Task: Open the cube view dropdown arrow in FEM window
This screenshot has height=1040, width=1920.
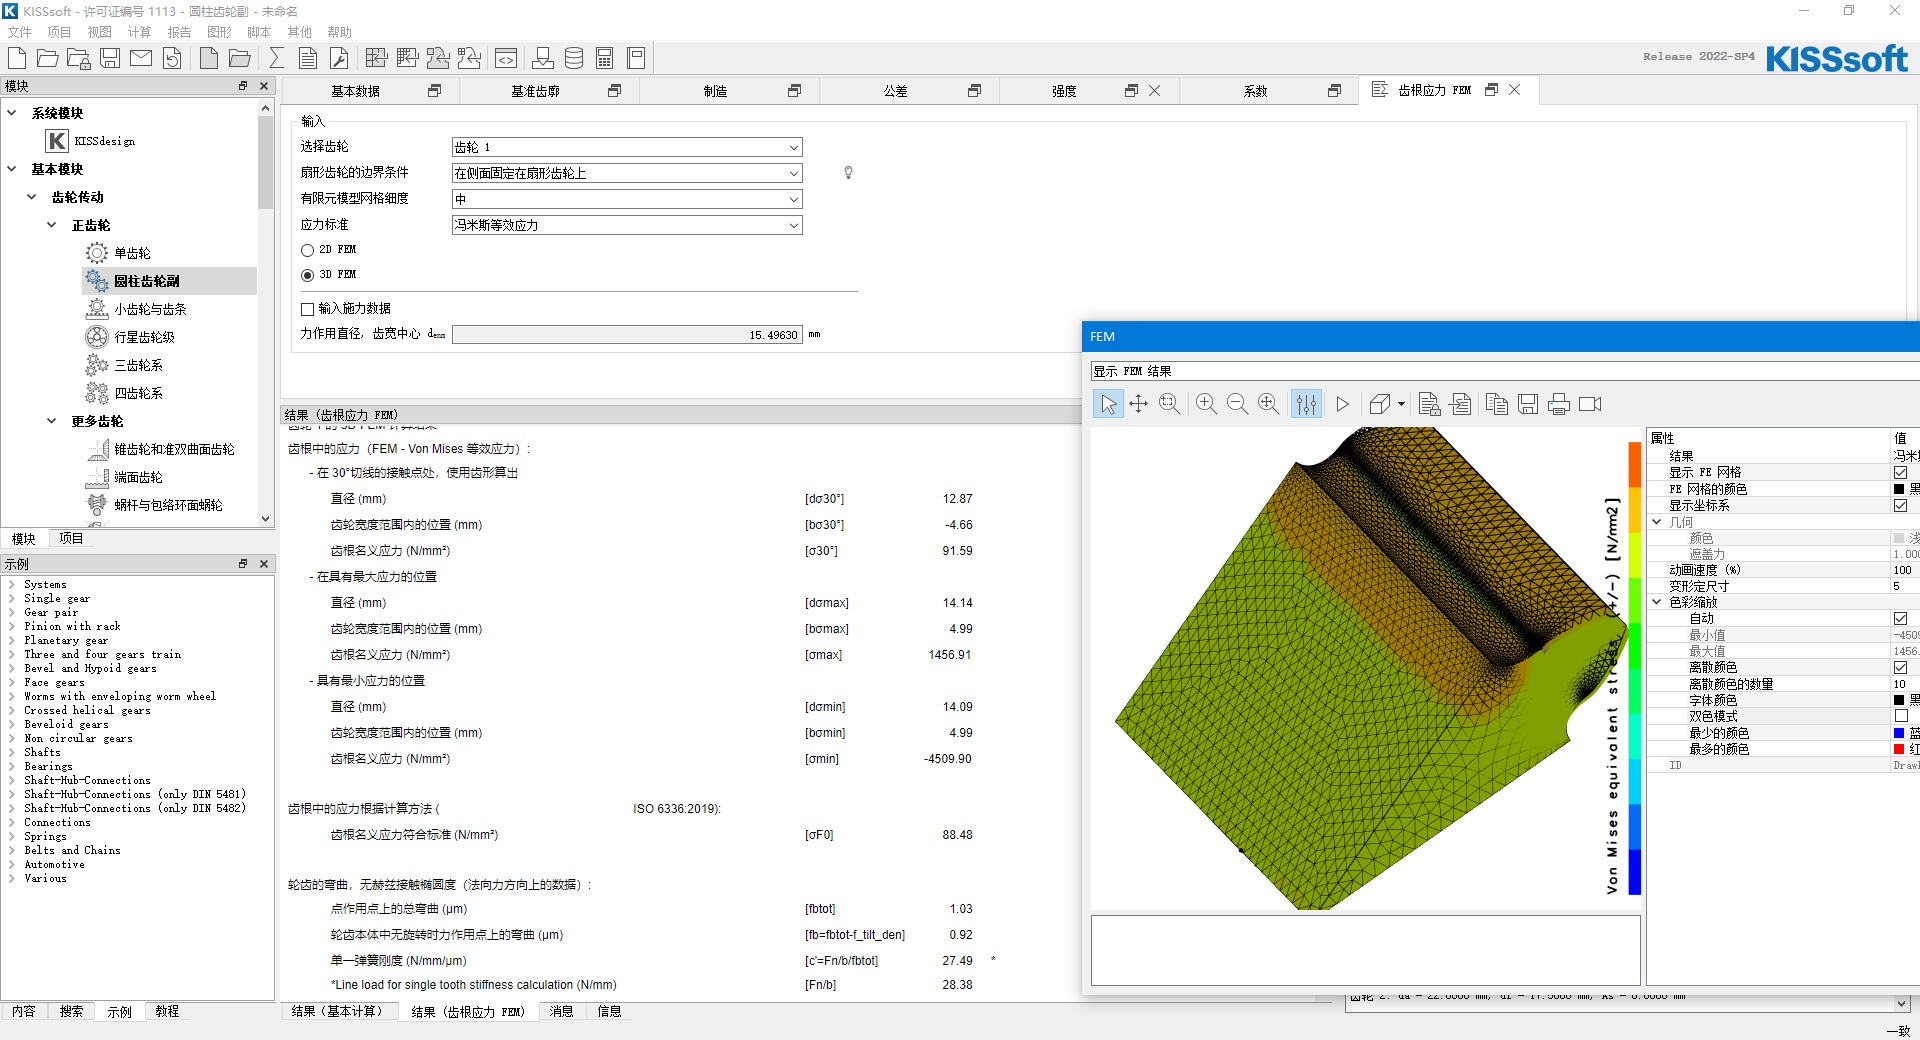Action: click(x=1401, y=404)
